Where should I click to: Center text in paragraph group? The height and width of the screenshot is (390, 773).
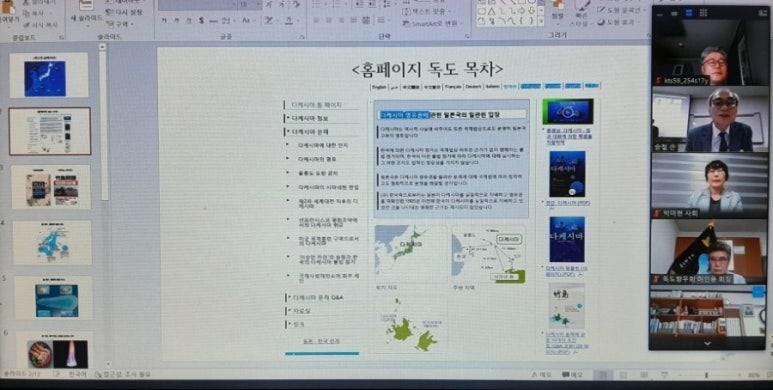[329, 21]
